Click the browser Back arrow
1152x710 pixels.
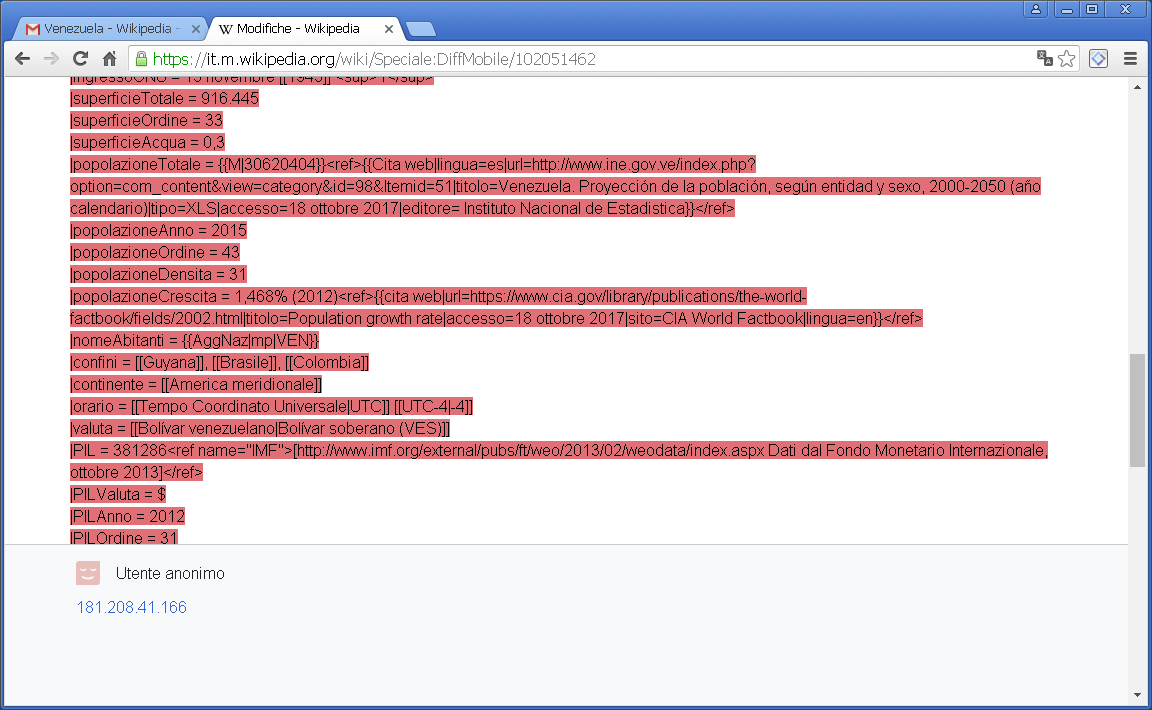(x=22, y=59)
